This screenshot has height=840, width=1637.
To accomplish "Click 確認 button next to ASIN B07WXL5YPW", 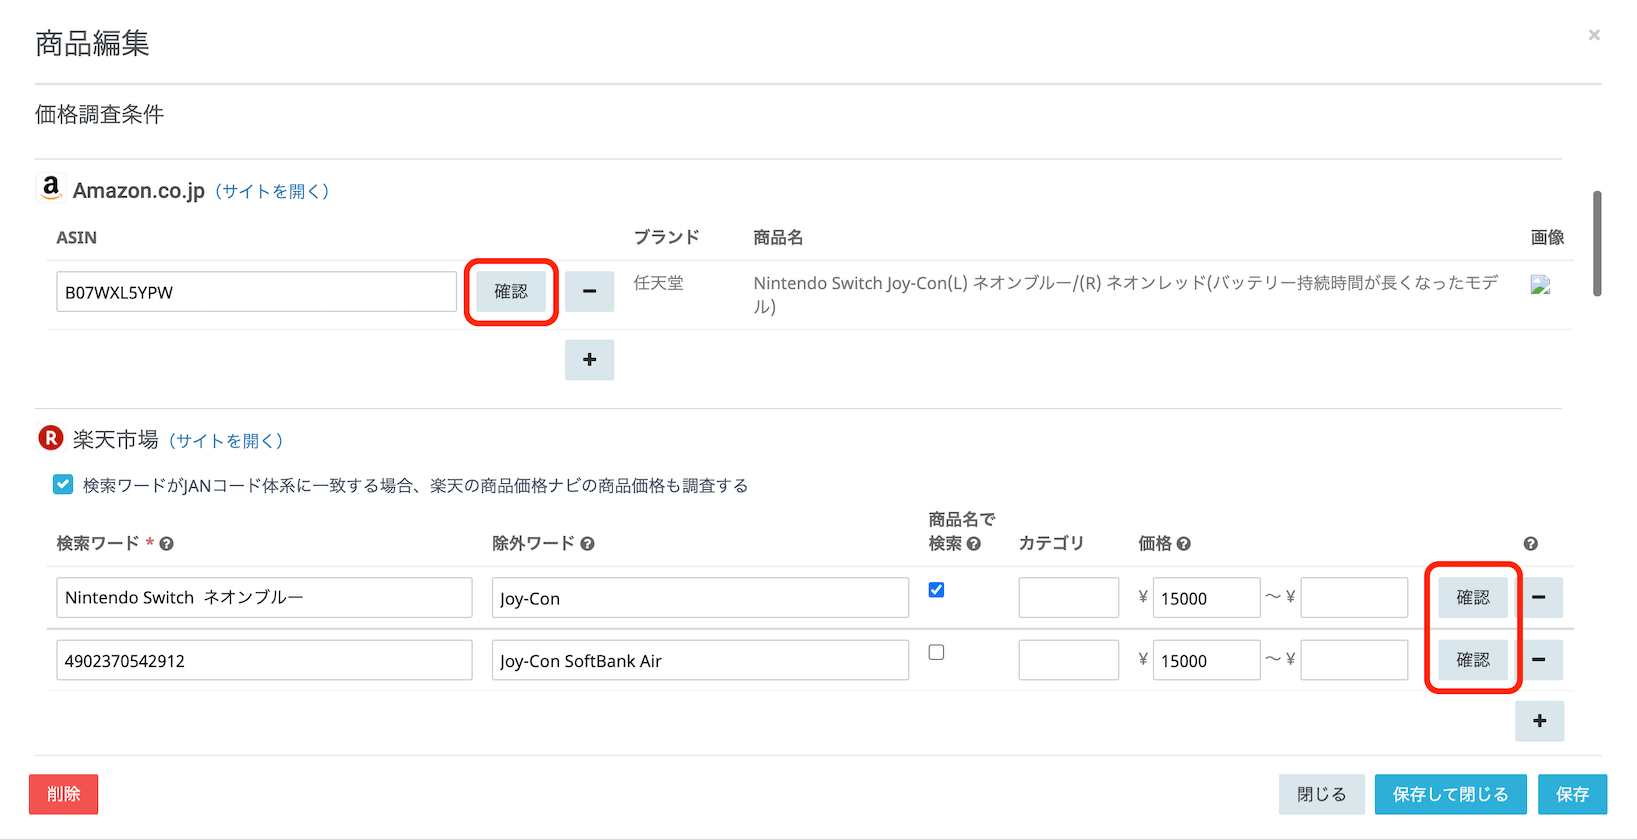I will coord(511,292).
